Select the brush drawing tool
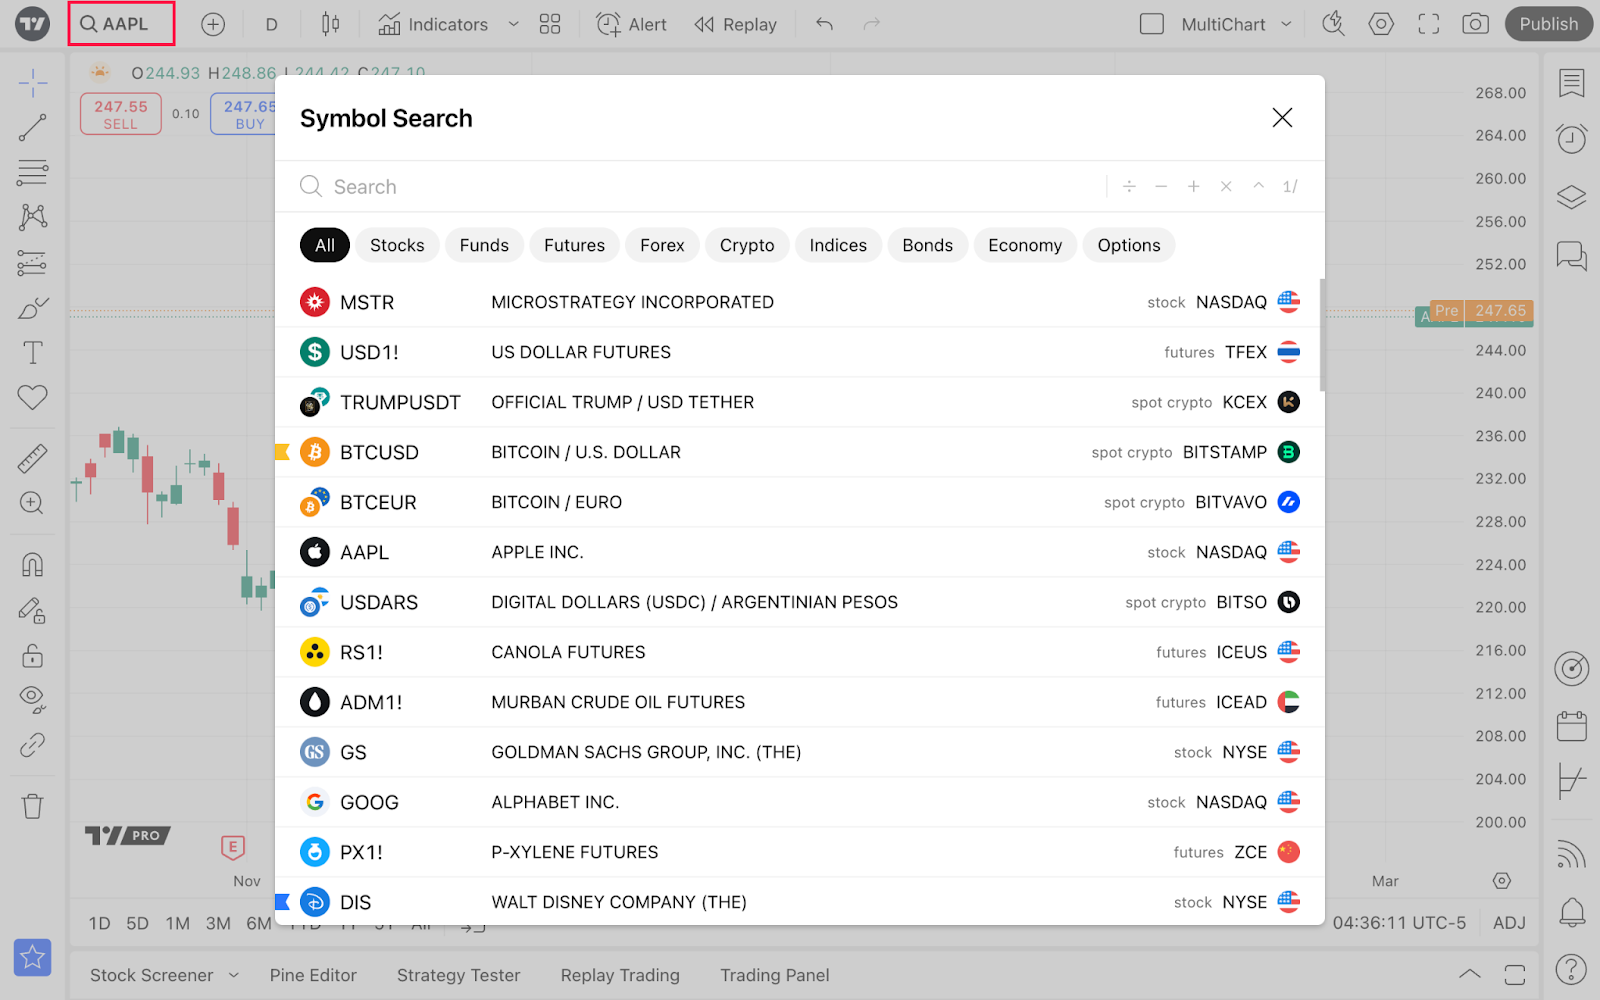The image size is (1600, 1000). (x=33, y=308)
